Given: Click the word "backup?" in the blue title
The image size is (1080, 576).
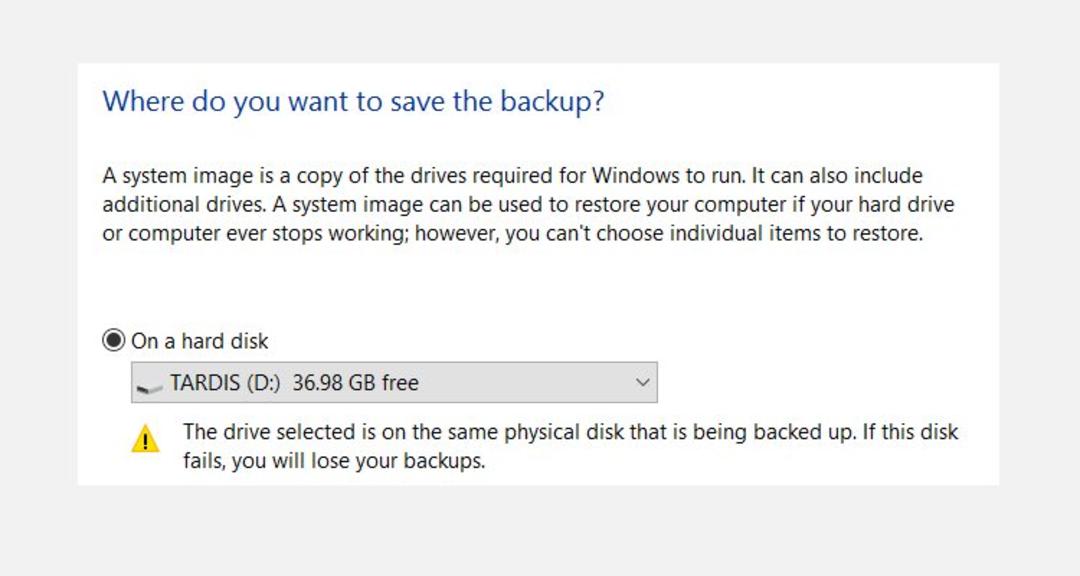Looking at the screenshot, I should 552,102.
